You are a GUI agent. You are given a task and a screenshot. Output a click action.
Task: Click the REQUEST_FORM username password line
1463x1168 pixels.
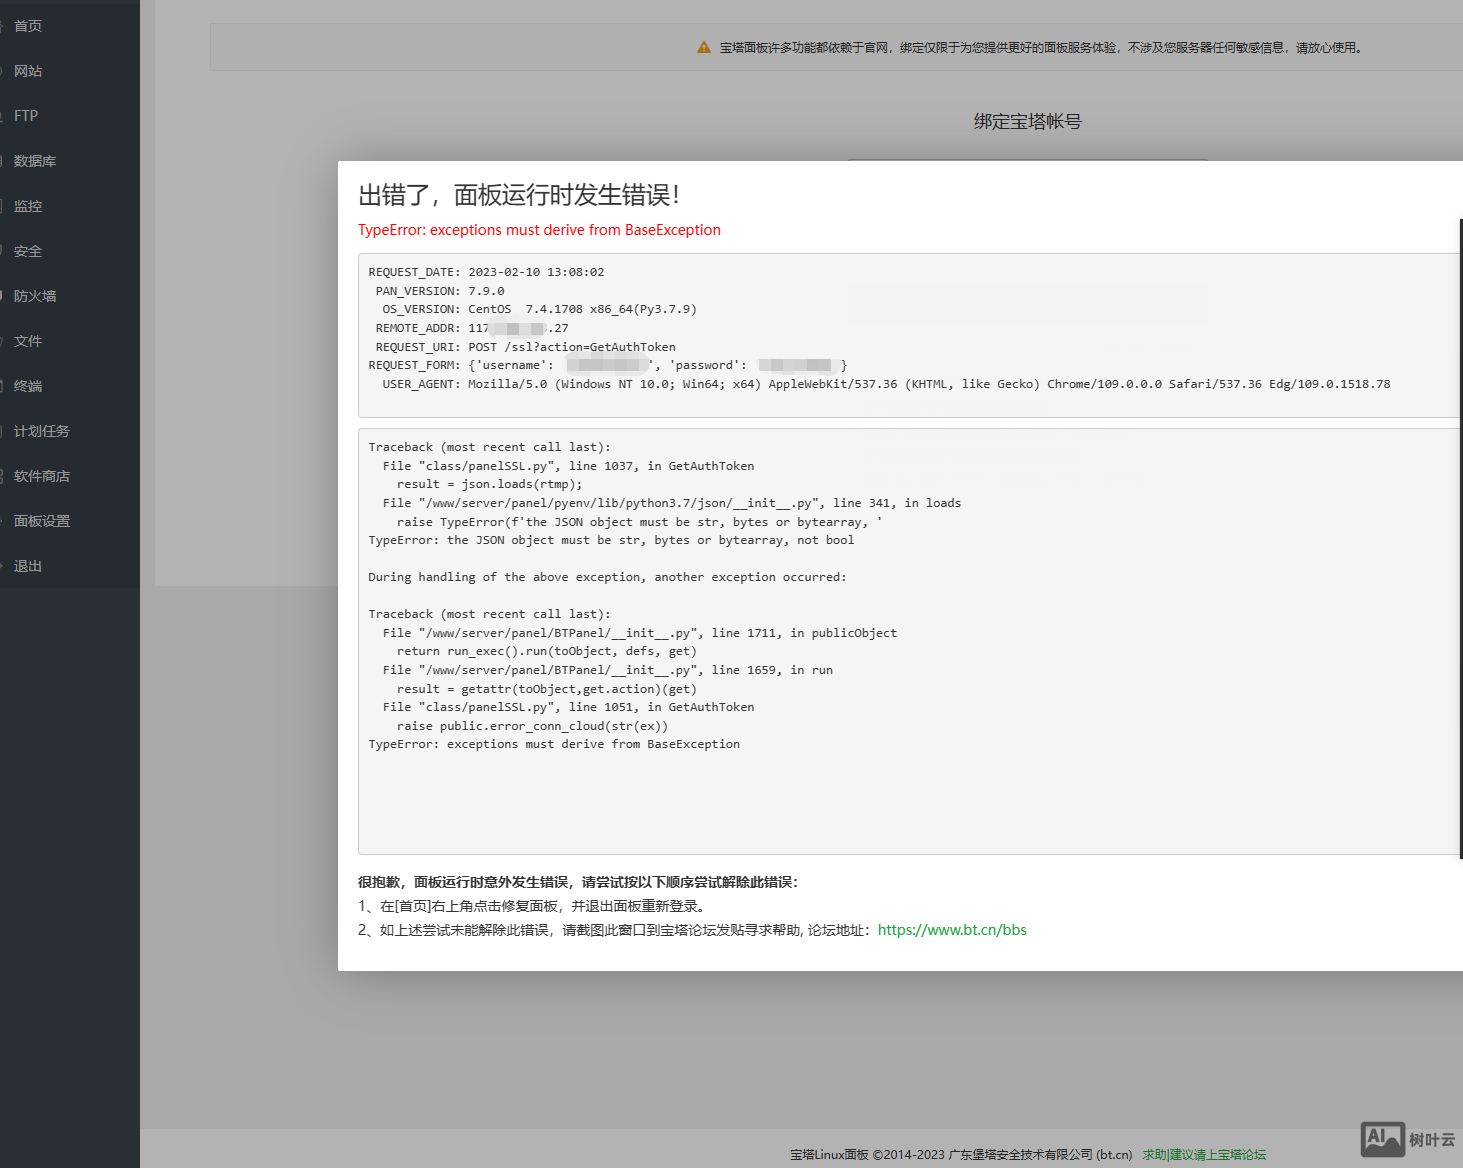point(608,365)
